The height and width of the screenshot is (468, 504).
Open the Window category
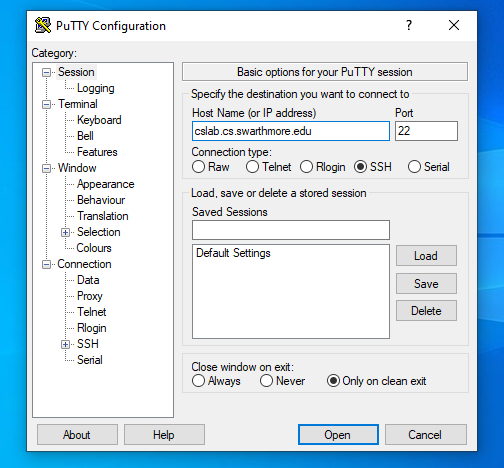coord(77,168)
